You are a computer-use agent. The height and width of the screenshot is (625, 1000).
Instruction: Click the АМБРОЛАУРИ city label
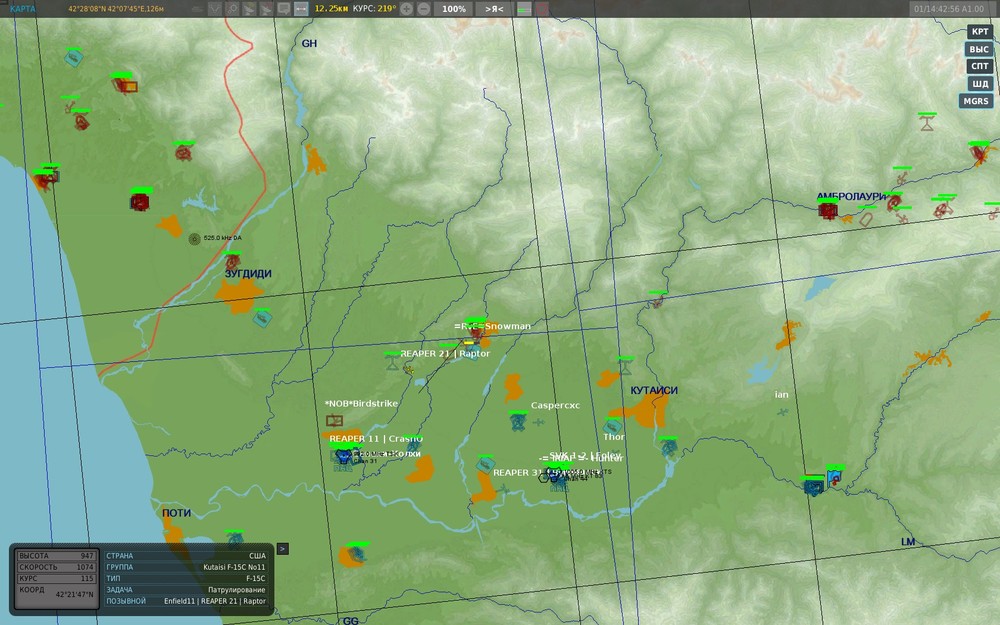tap(851, 196)
